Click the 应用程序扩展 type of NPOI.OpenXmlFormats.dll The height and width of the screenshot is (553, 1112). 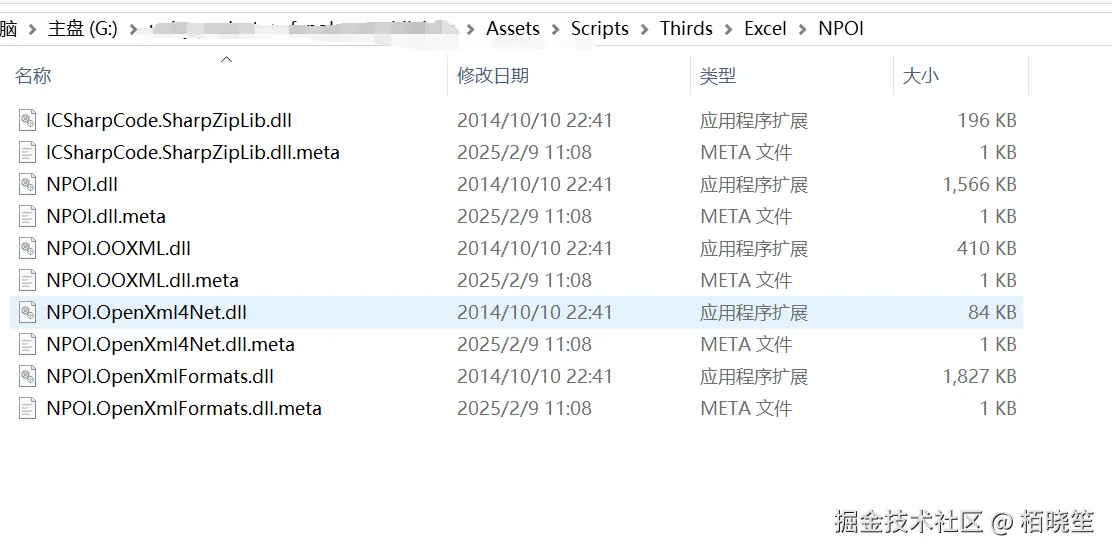(754, 376)
